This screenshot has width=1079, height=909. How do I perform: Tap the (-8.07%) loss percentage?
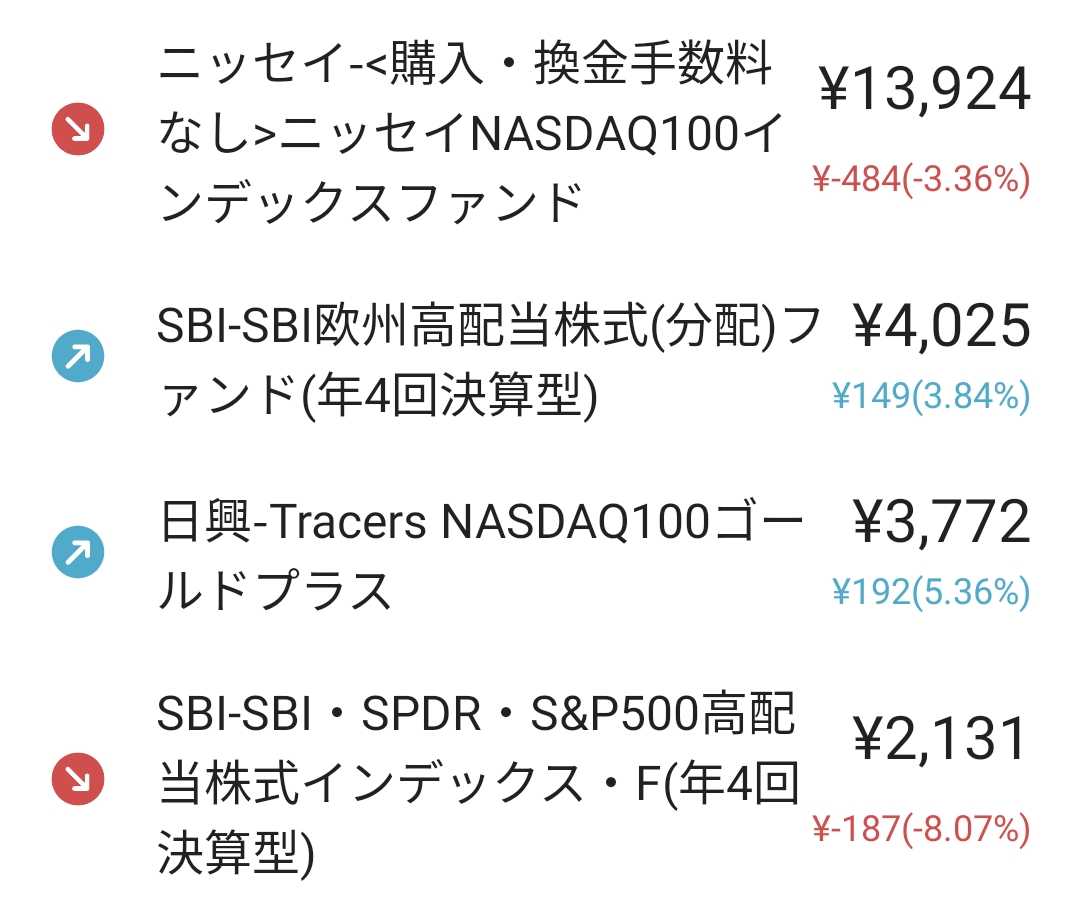(x=966, y=828)
